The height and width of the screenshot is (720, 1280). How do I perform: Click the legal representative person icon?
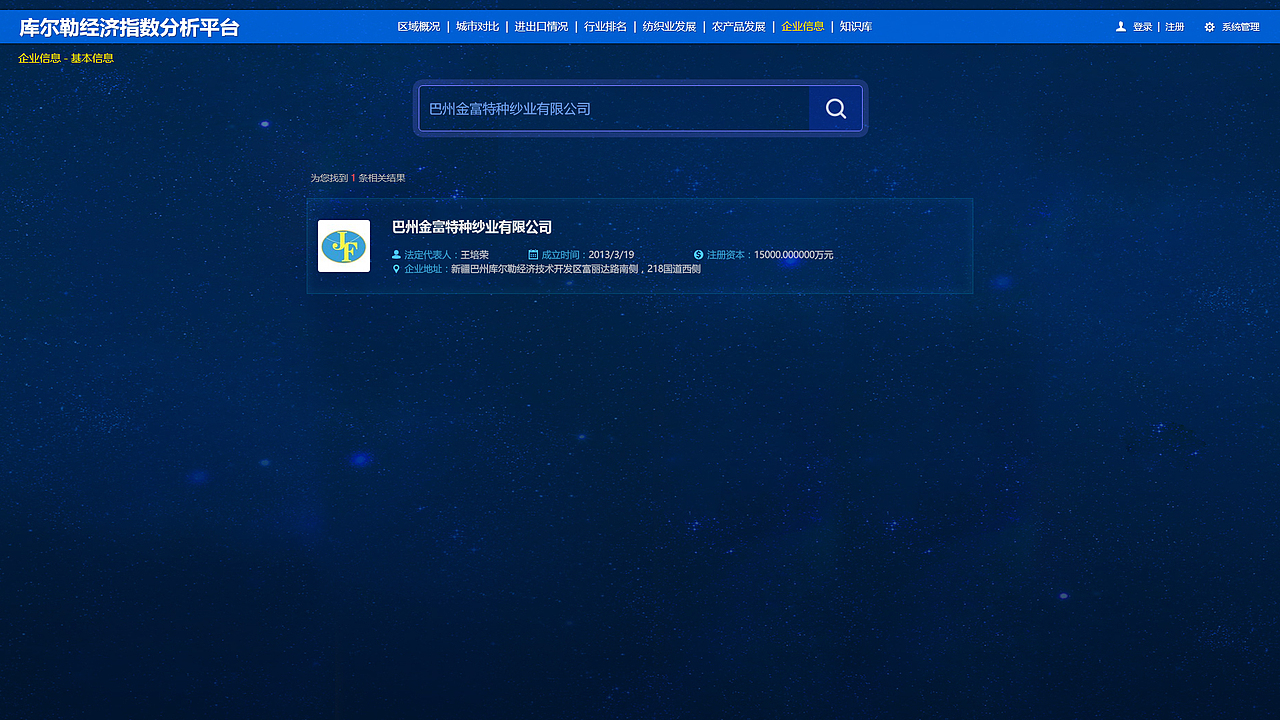point(396,255)
